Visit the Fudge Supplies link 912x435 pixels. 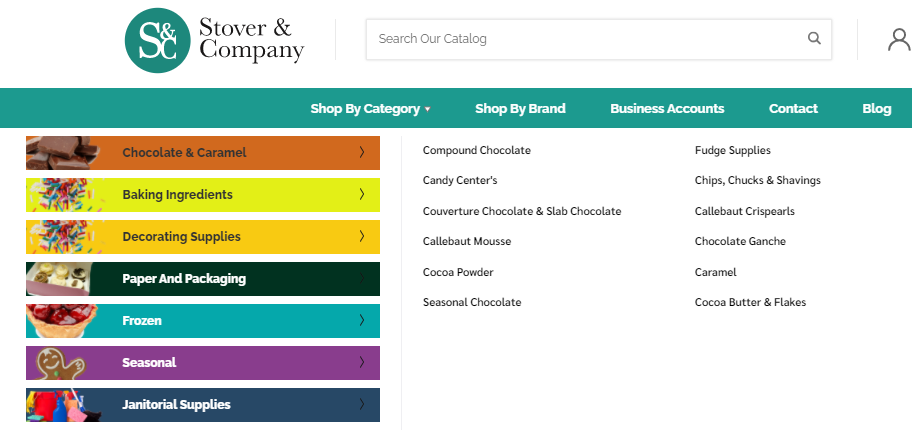[733, 151]
